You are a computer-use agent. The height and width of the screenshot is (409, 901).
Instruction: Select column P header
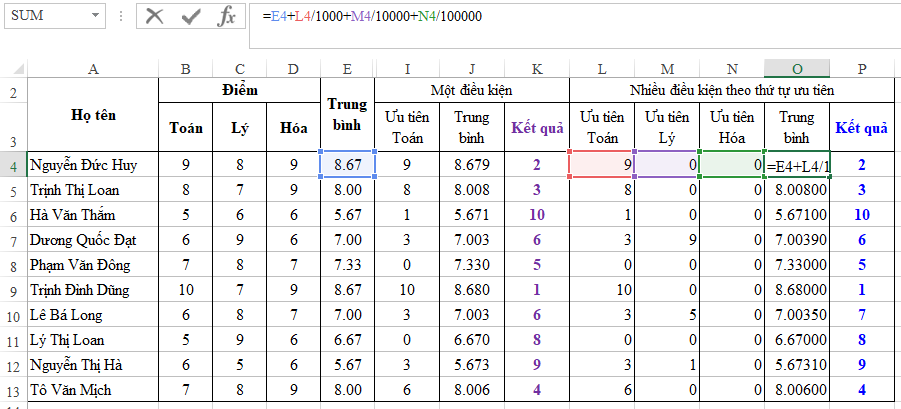(x=862, y=68)
